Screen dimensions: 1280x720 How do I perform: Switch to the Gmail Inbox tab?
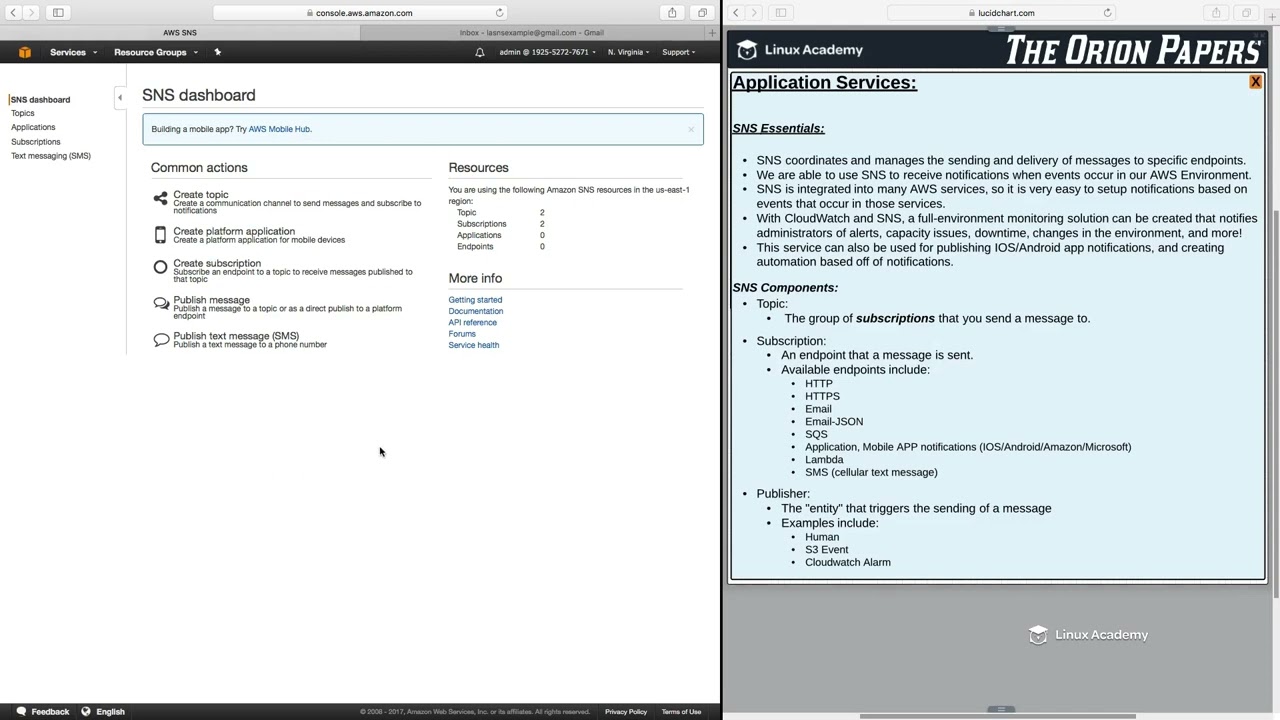[532, 33]
